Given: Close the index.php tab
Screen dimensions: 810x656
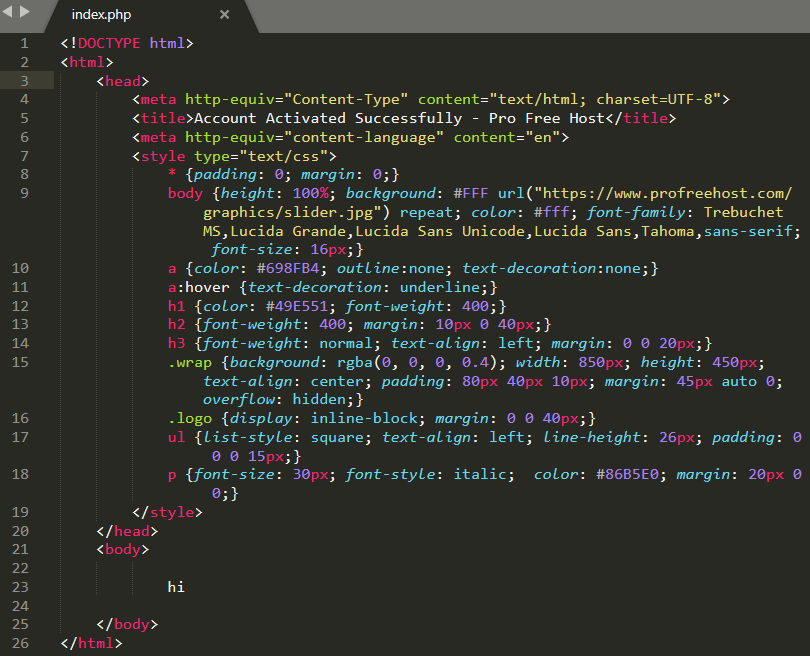Looking at the screenshot, I should (x=224, y=14).
